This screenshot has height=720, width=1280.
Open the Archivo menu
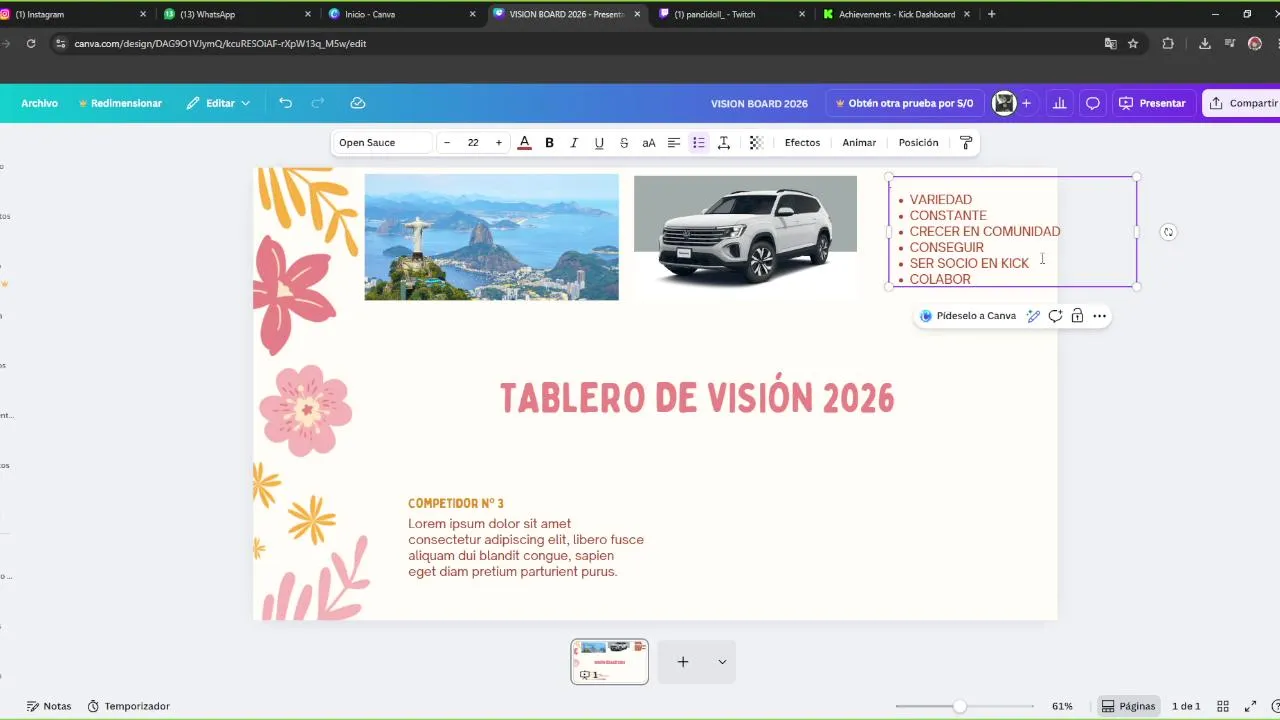pos(40,103)
